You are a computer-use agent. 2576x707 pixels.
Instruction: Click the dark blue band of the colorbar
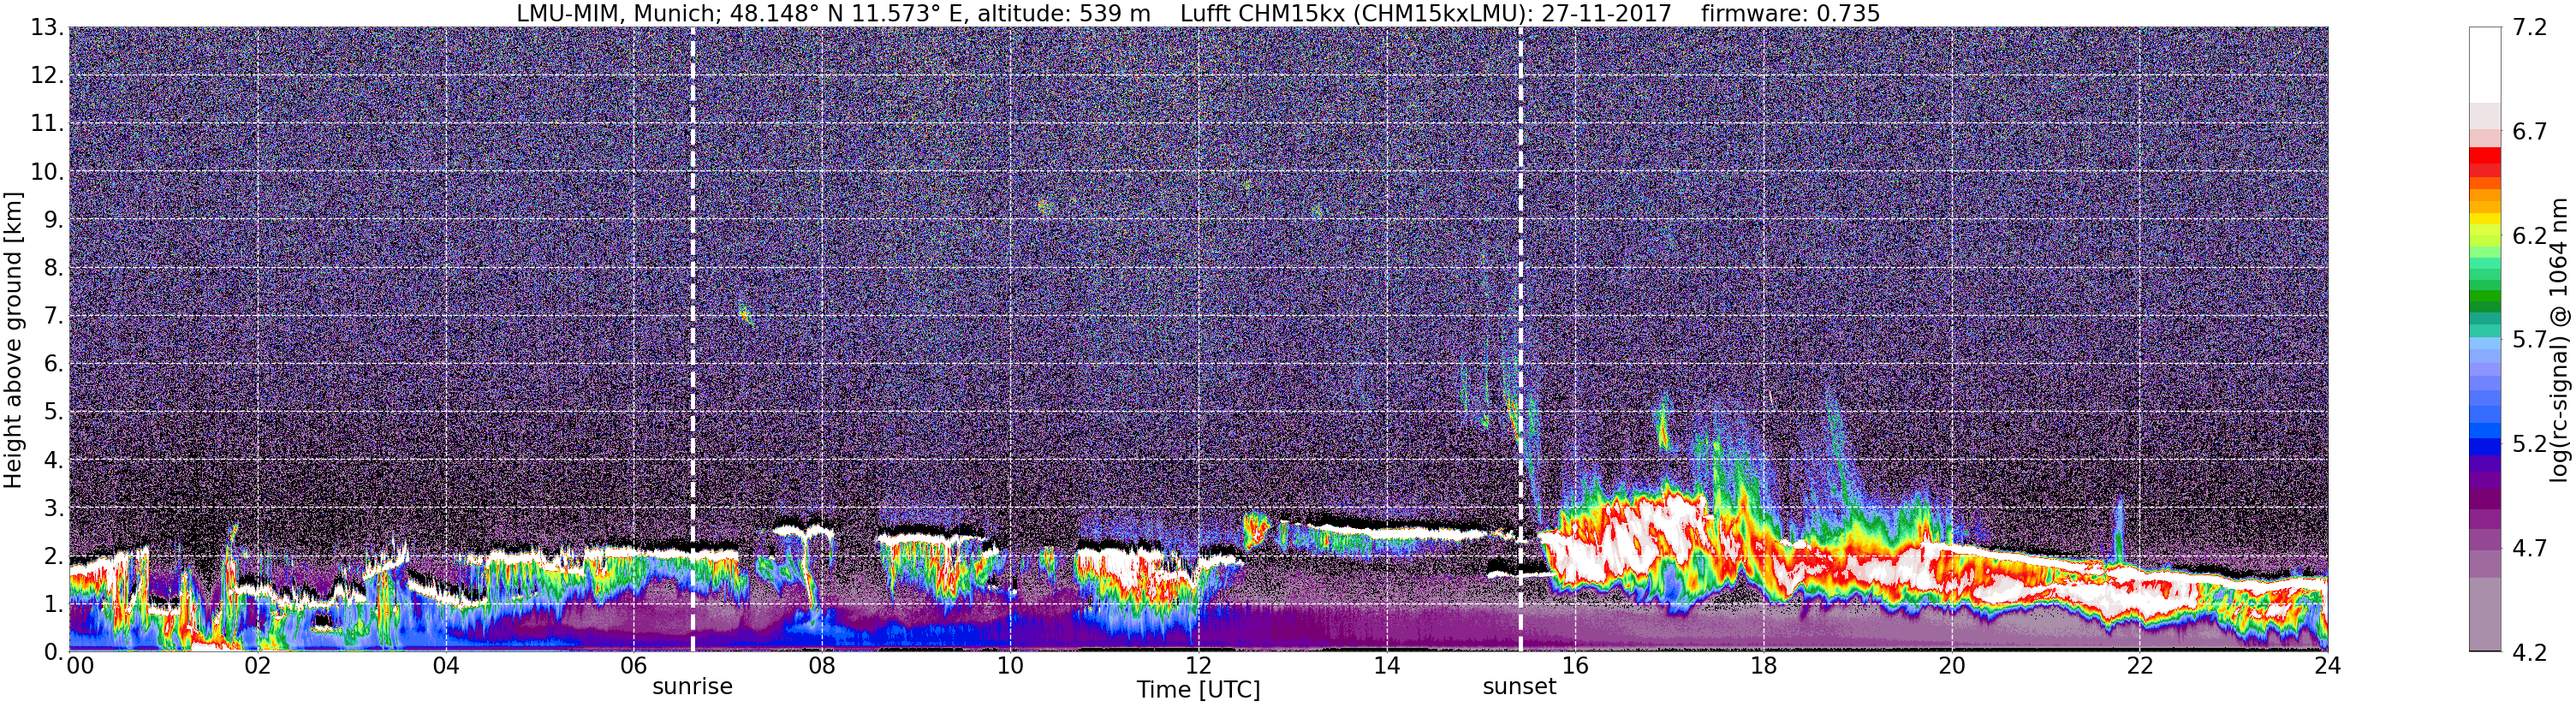pos(2484,448)
